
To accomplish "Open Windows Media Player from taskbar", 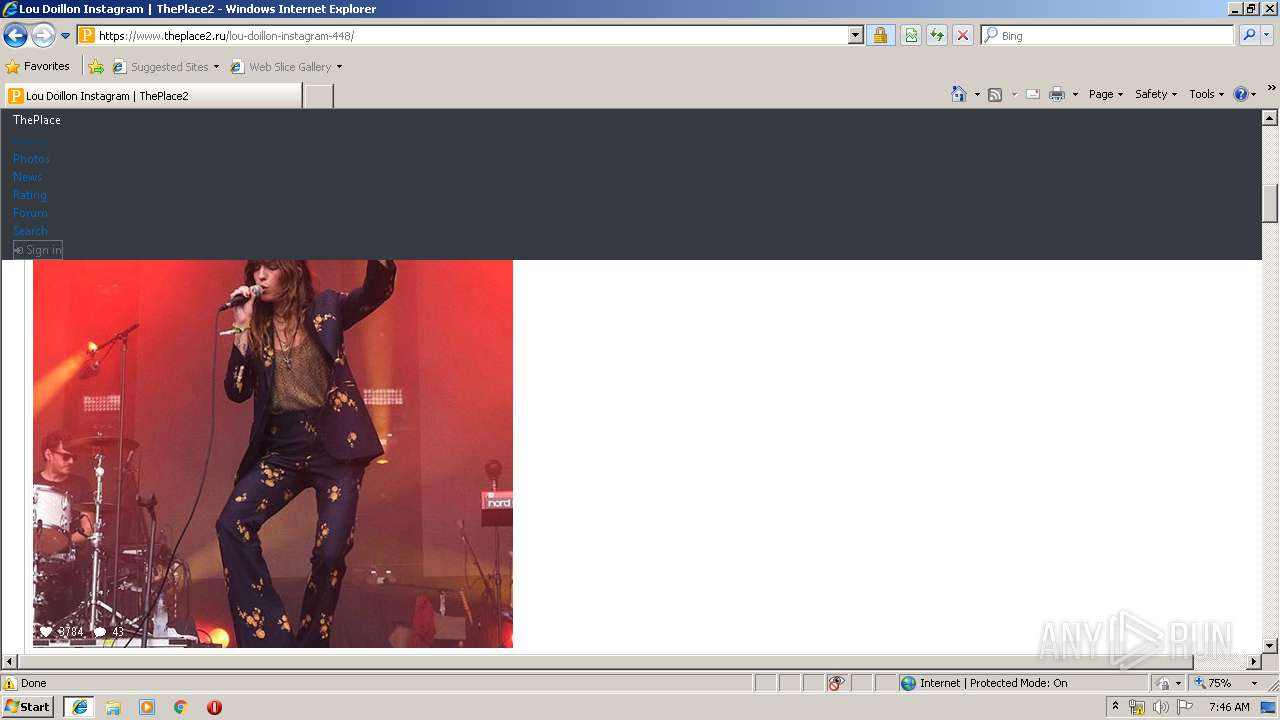I will tap(147, 707).
